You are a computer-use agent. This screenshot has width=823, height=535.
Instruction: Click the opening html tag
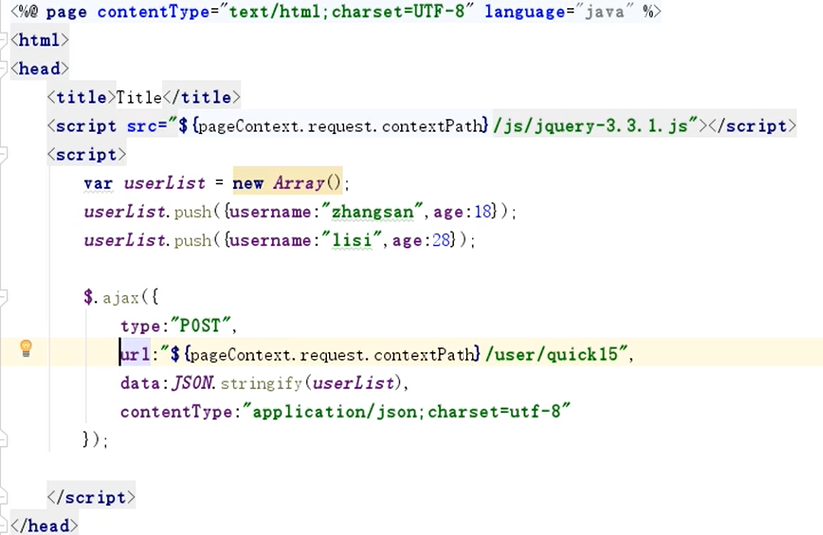[x=39, y=40]
